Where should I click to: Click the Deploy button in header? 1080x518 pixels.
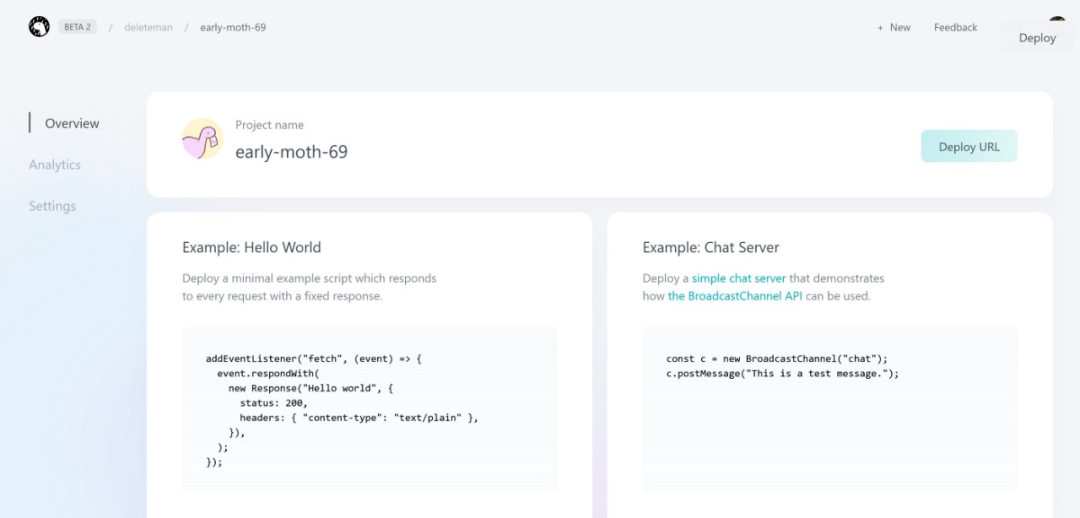point(1037,38)
